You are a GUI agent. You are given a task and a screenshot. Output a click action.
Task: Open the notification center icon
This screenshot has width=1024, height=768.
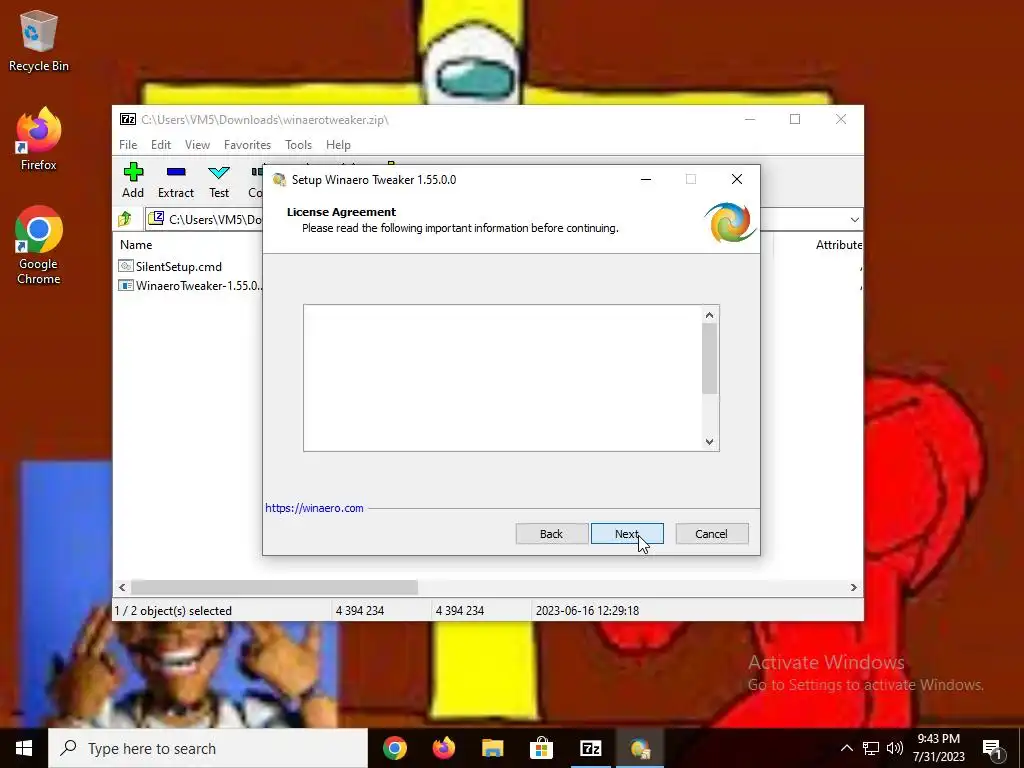click(992, 749)
